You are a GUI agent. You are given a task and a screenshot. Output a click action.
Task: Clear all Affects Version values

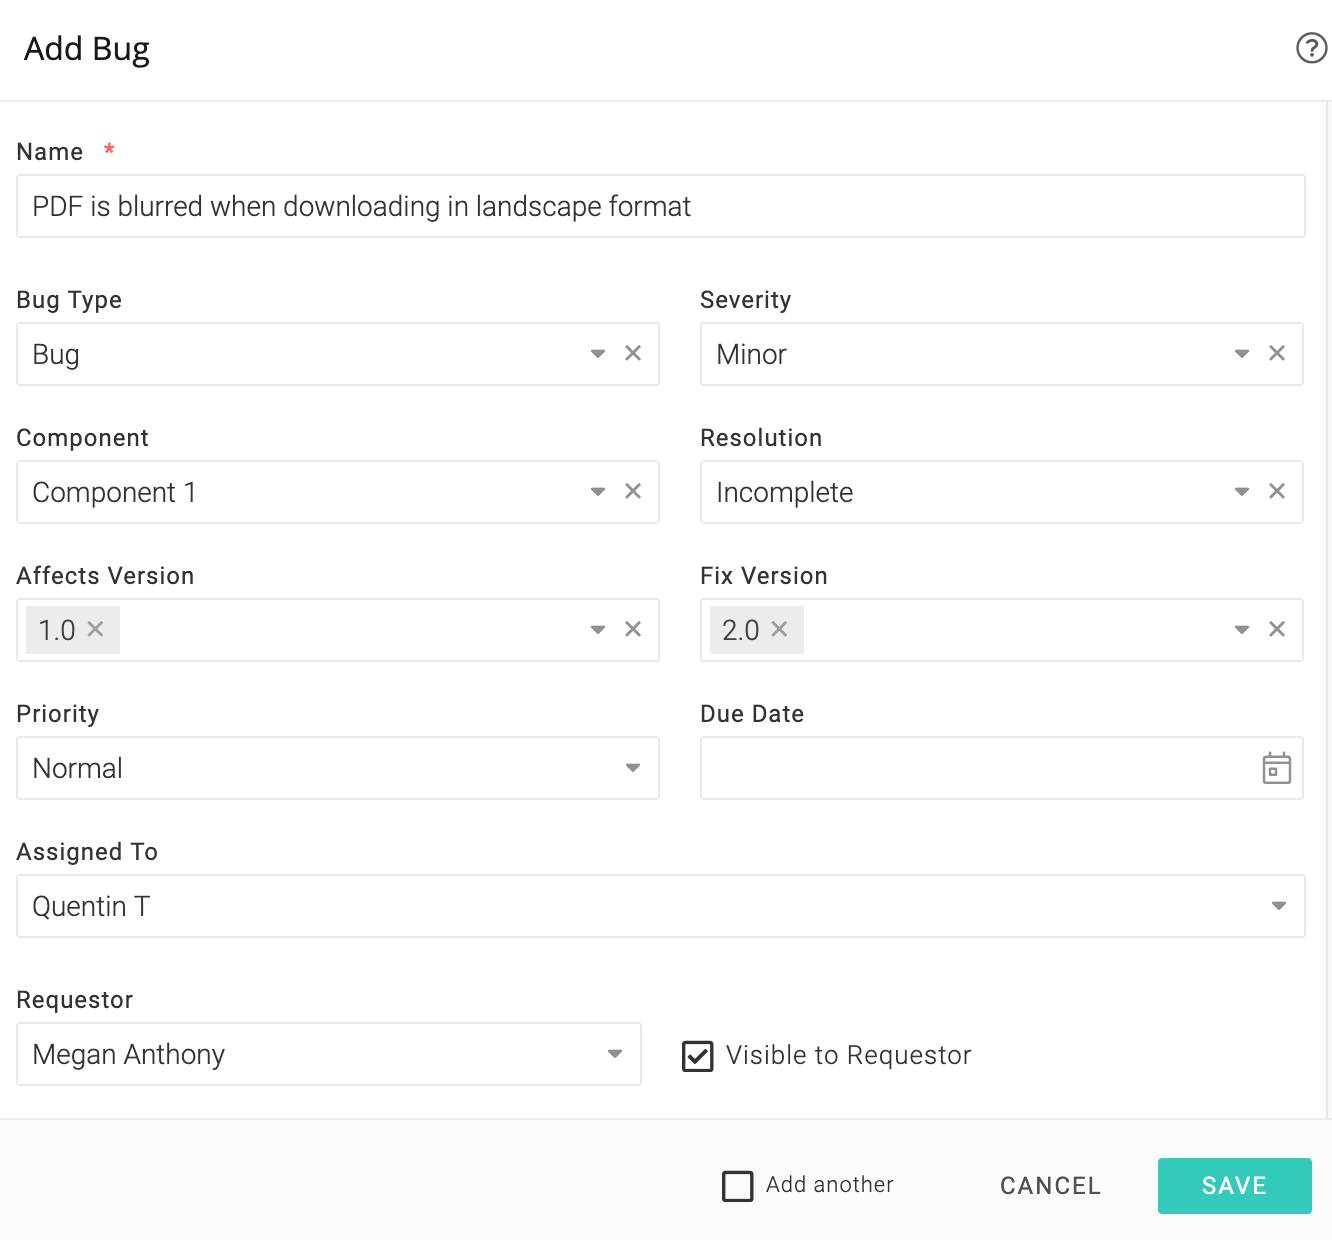tap(633, 629)
